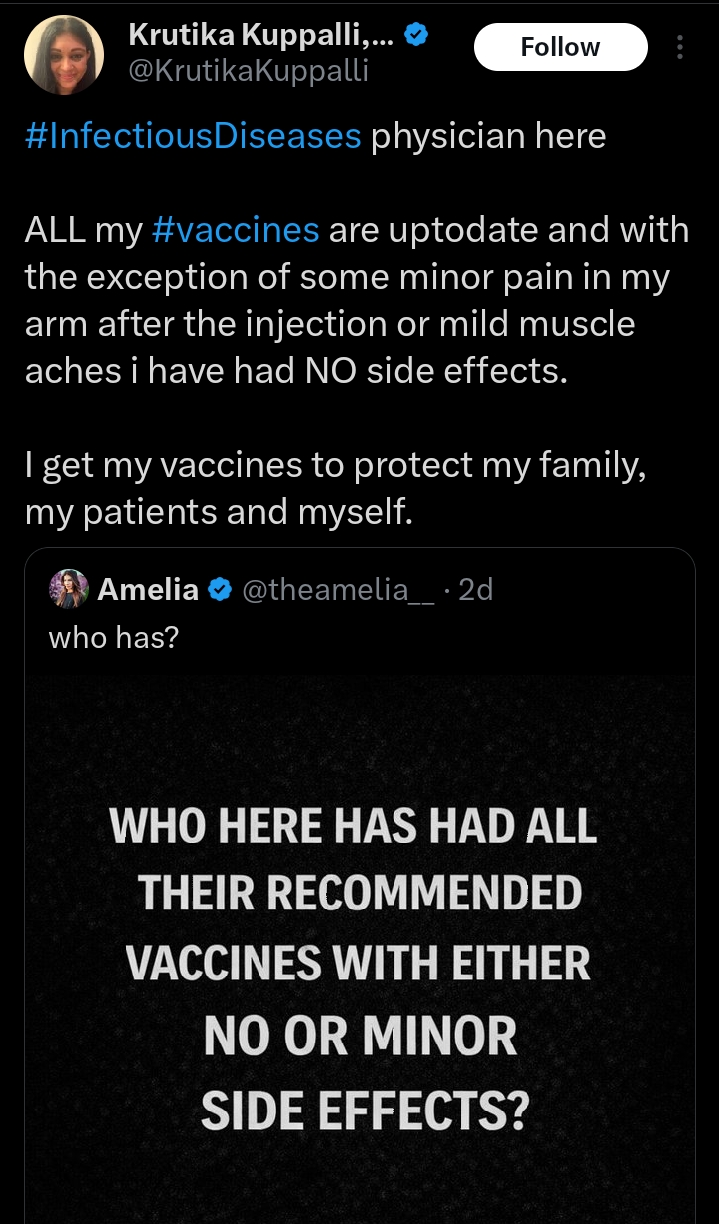Click the 2d timestamp on quoted post
The height and width of the screenshot is (1224, 719).
pos(475,590)
